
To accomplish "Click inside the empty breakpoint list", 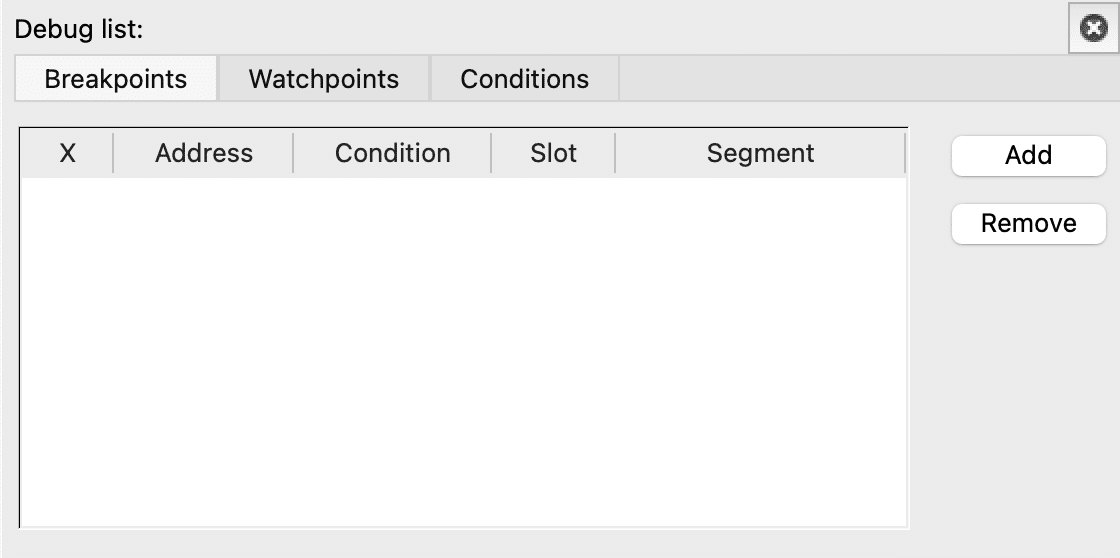I will tap(463, 350).
